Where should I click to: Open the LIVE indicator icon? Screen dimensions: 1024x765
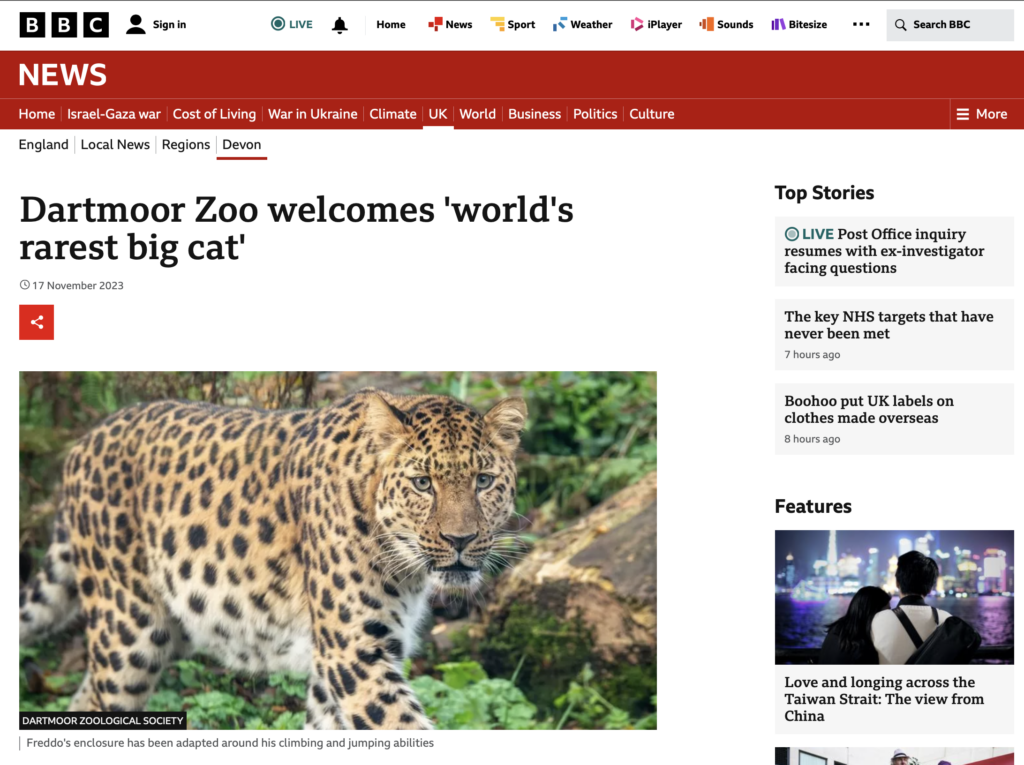(x=278, y=24)
